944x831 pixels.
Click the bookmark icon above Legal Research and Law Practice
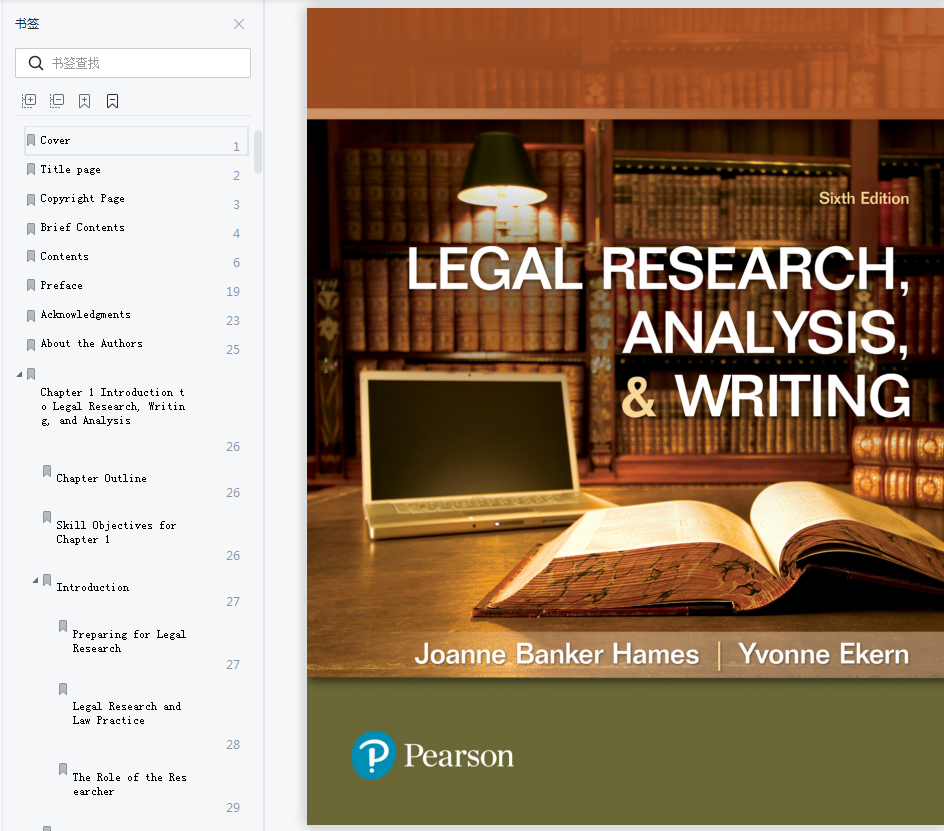coord(63,689)
